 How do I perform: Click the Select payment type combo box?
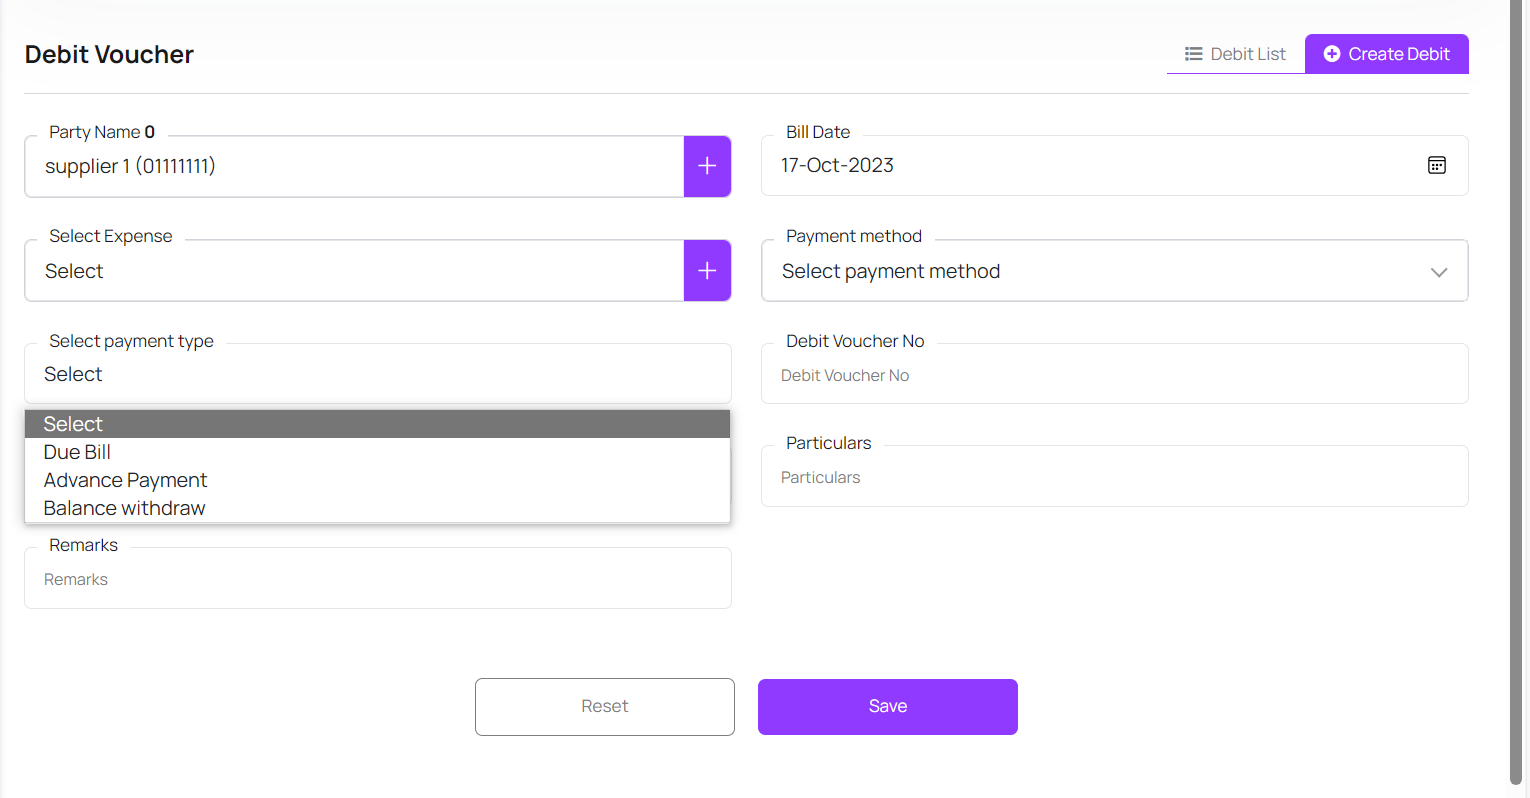[377, 374]
